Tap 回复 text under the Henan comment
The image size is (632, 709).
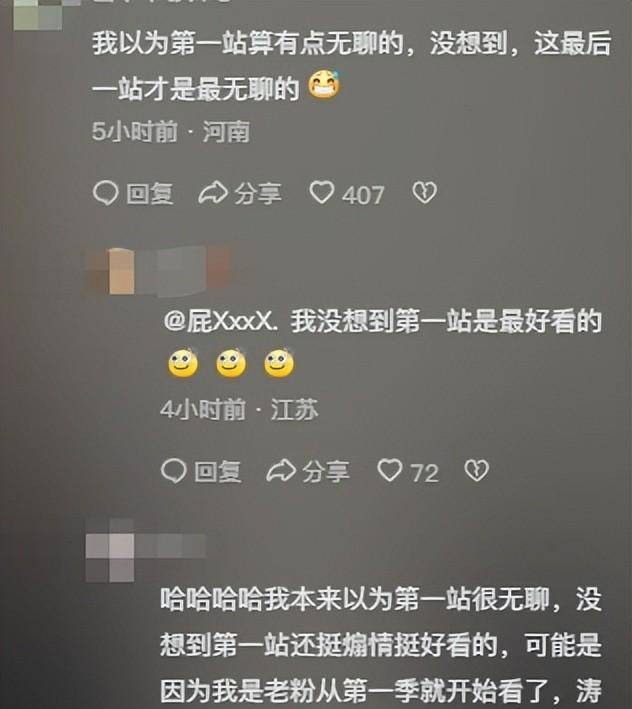point(150,194)
